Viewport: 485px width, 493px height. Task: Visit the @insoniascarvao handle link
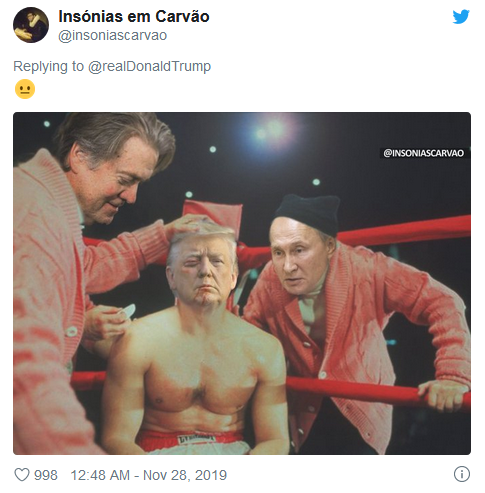113,35
